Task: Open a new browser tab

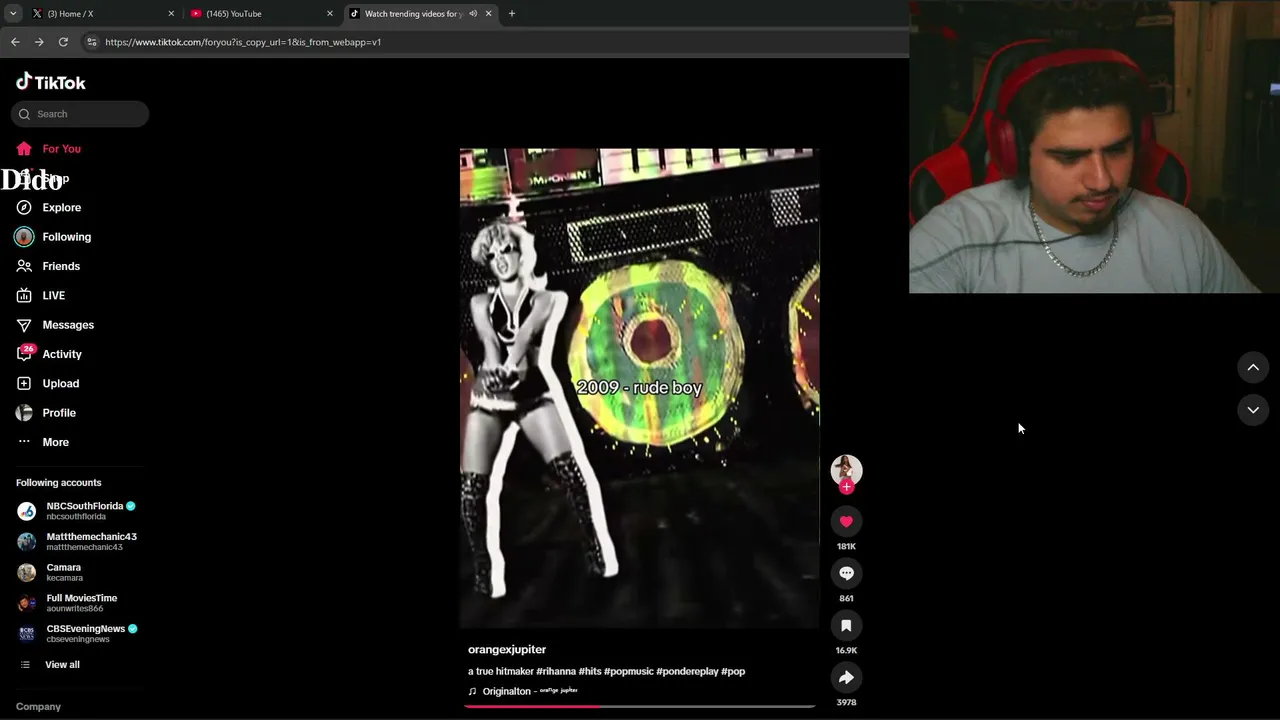Action: (512, 14)
